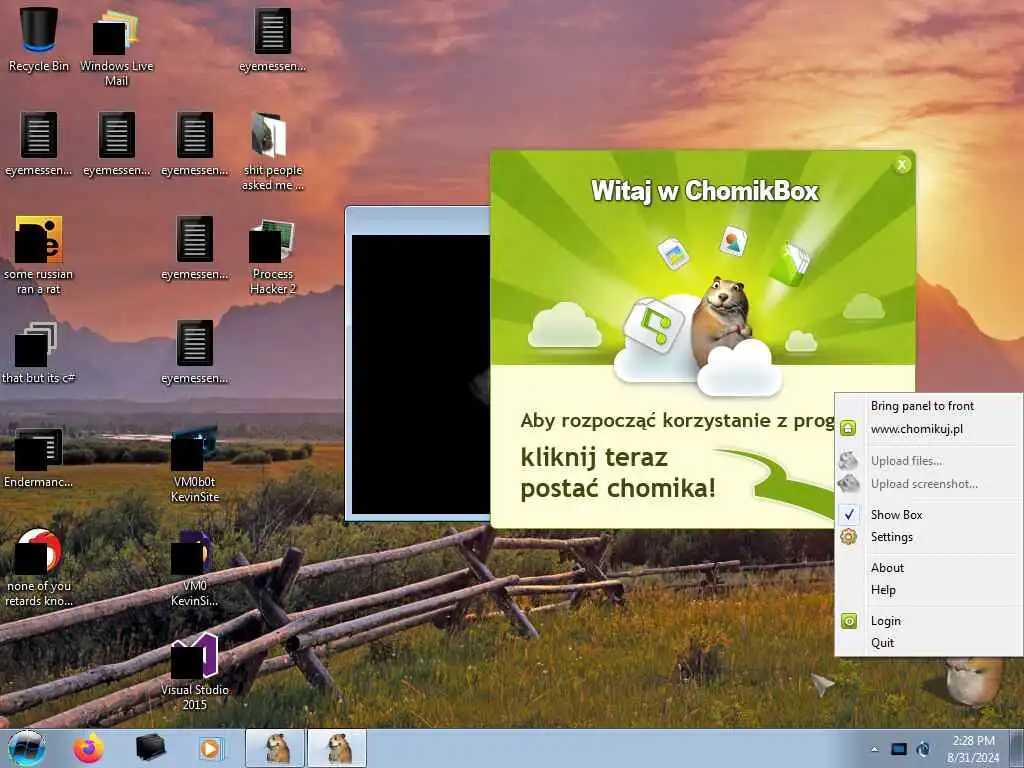Close the Witaj w ChomikBox welcome popup
This screenshot has height=768, width=1024.
(x=902, y=165)
